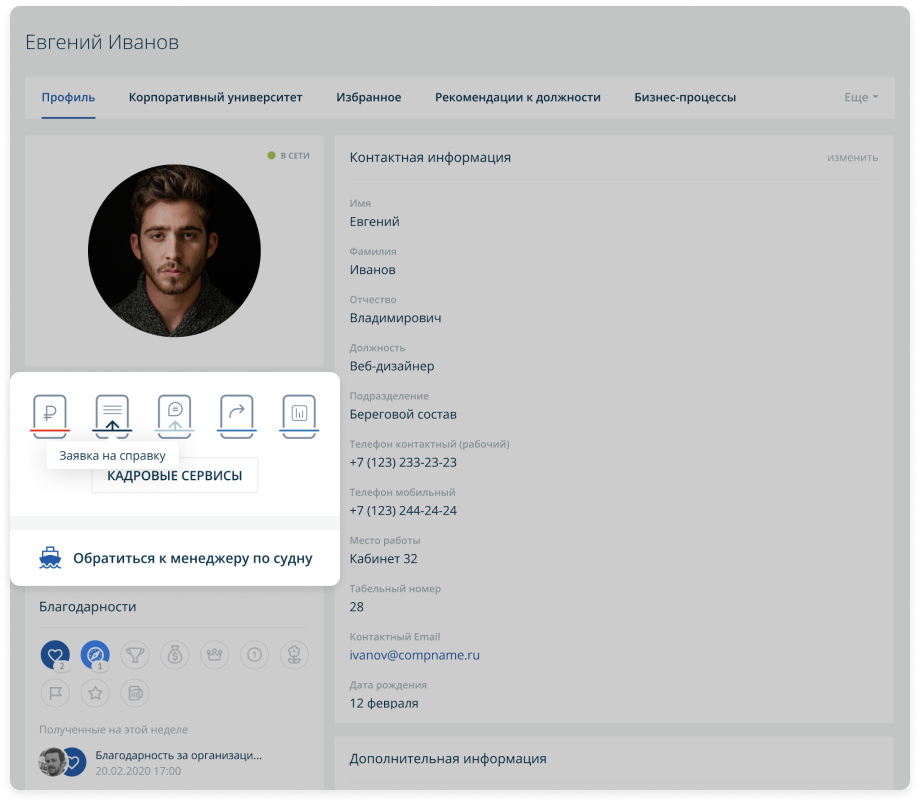Click the Евгений first name value
This screenshot has width=920, height=804.
(x=374, y=222)
